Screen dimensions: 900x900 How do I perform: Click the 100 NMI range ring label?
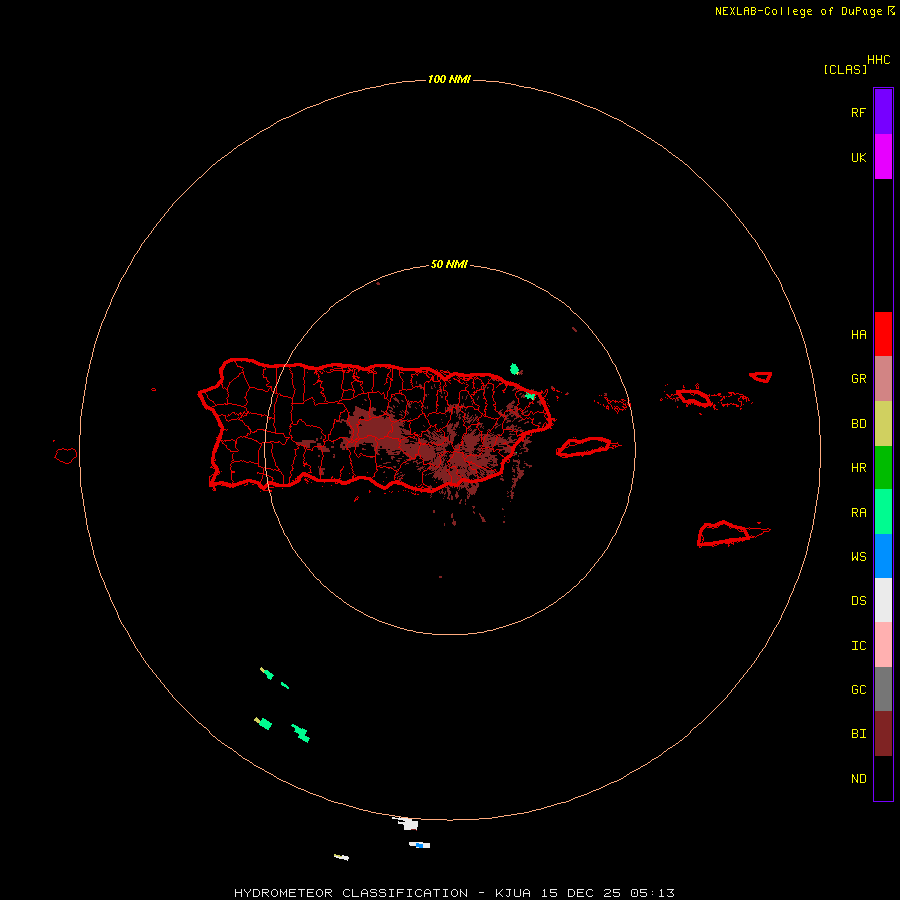point(449,79)
